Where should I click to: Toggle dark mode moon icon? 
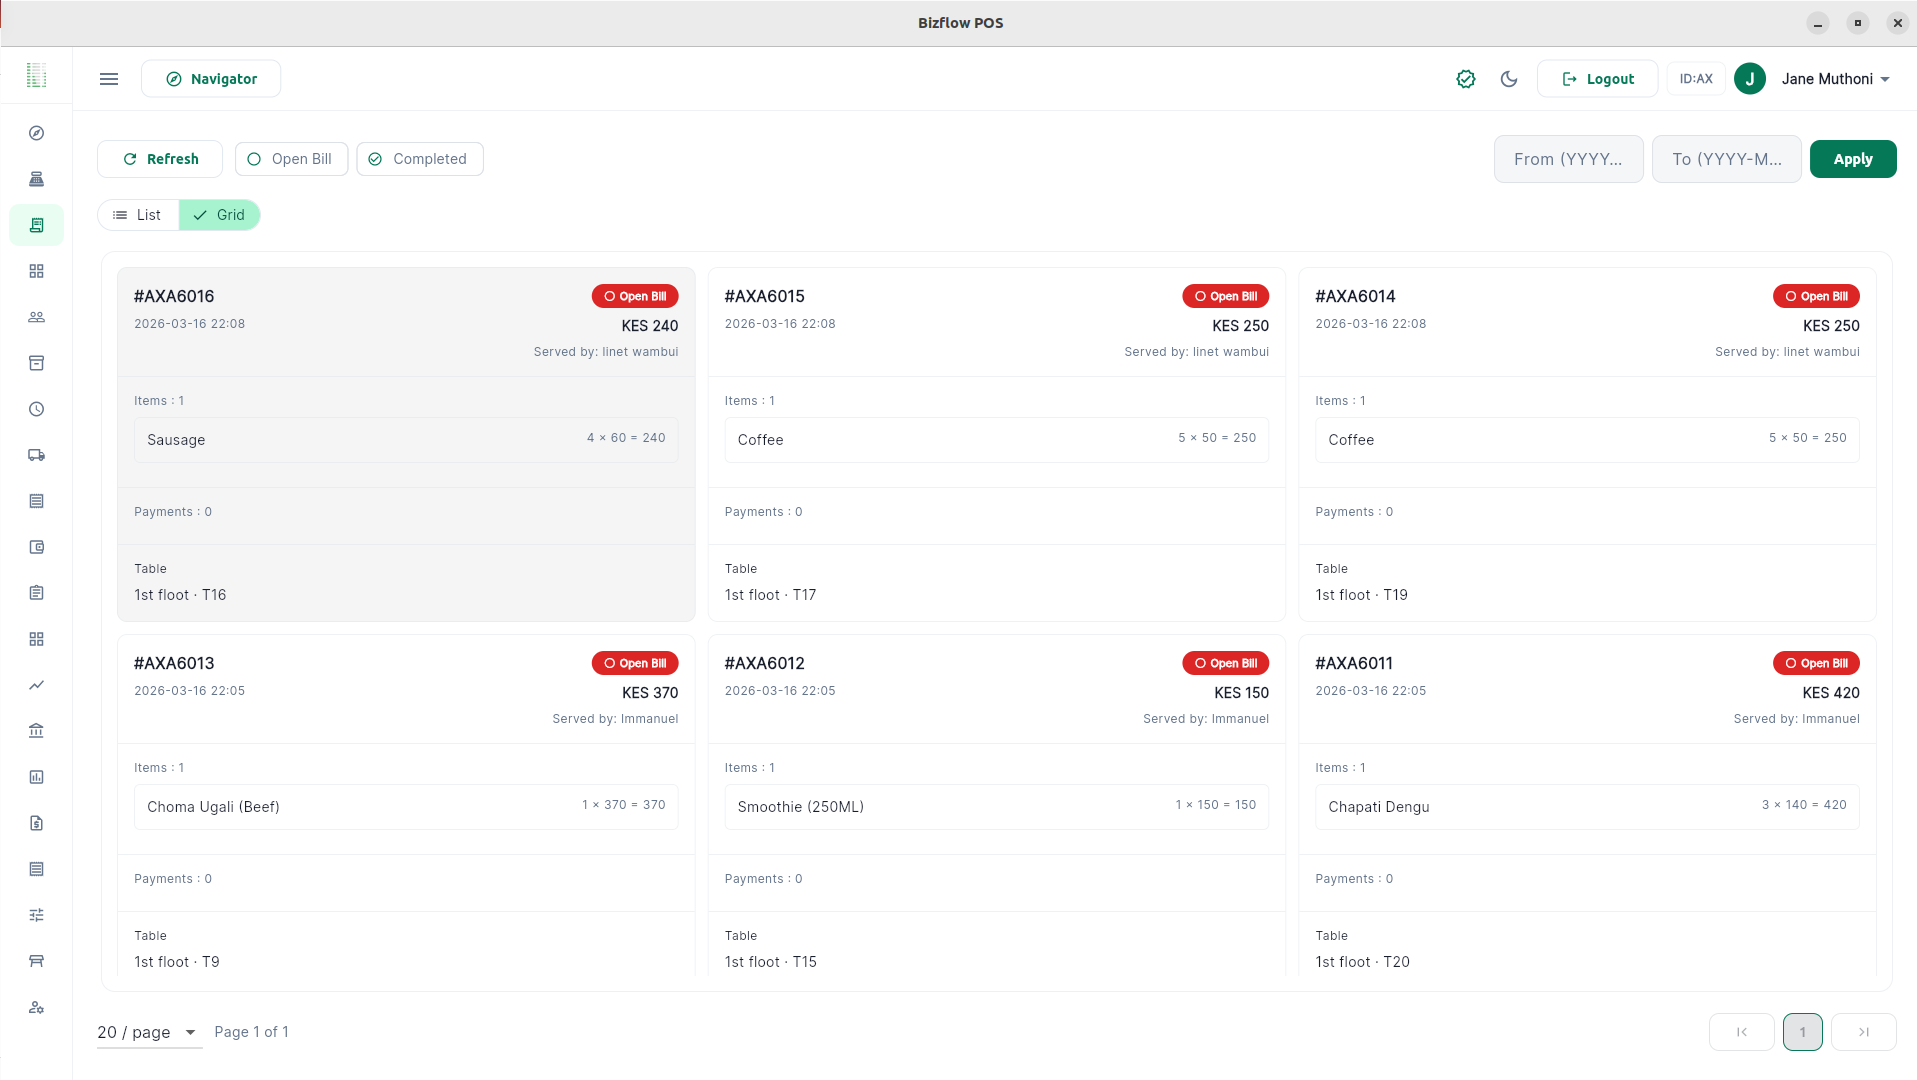point(1509,79)
